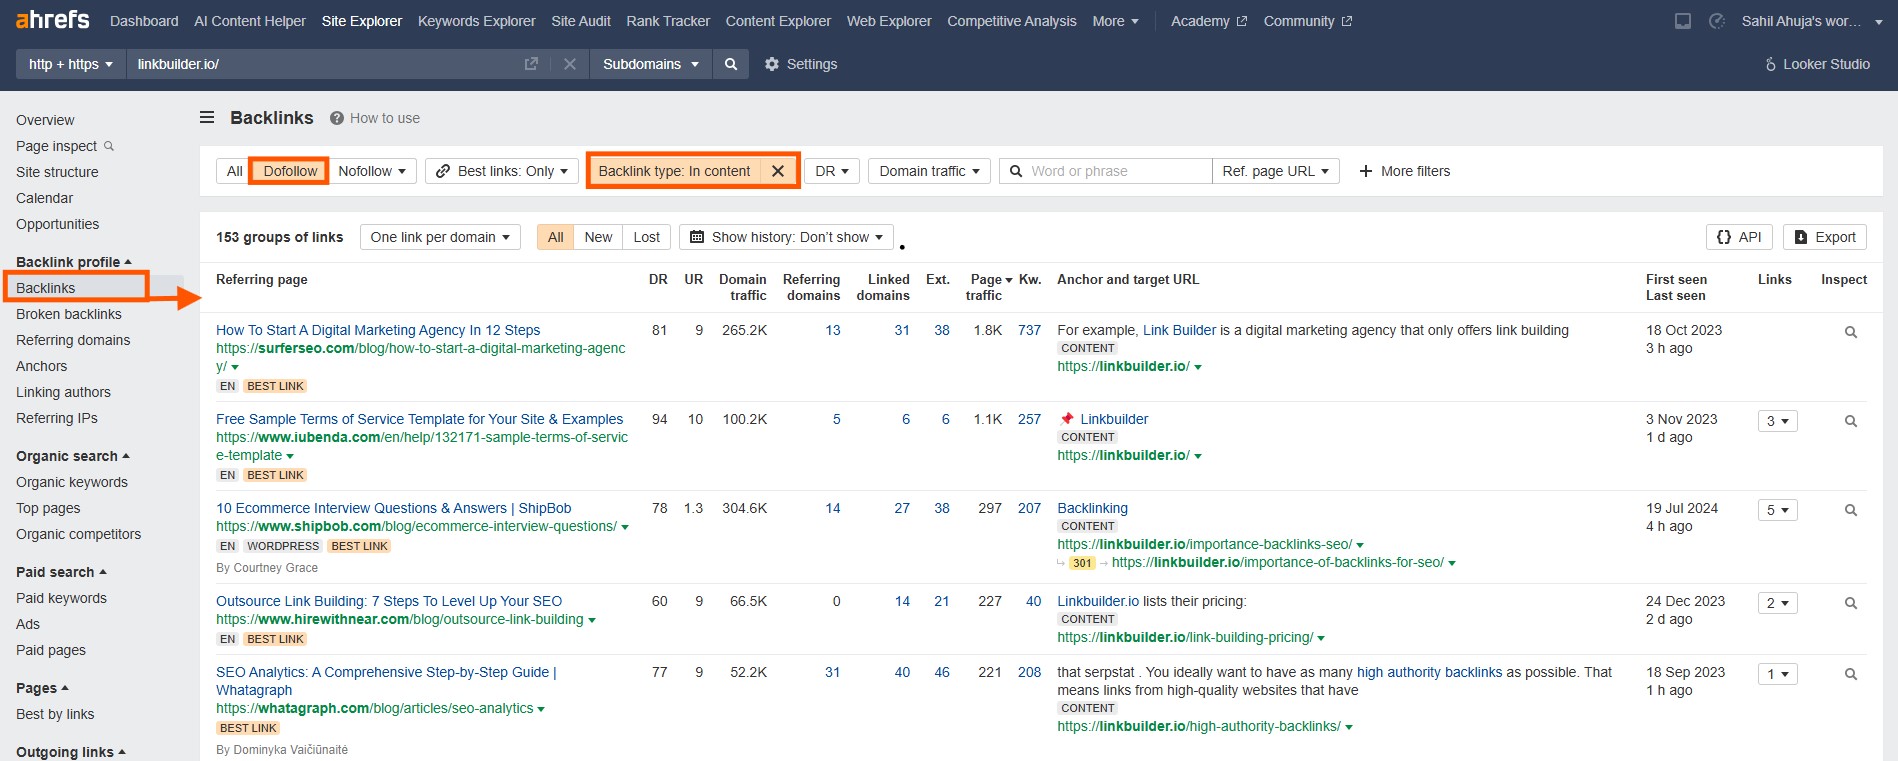Inspect the whatagraph.com backlink row

tap(1851, 674)
